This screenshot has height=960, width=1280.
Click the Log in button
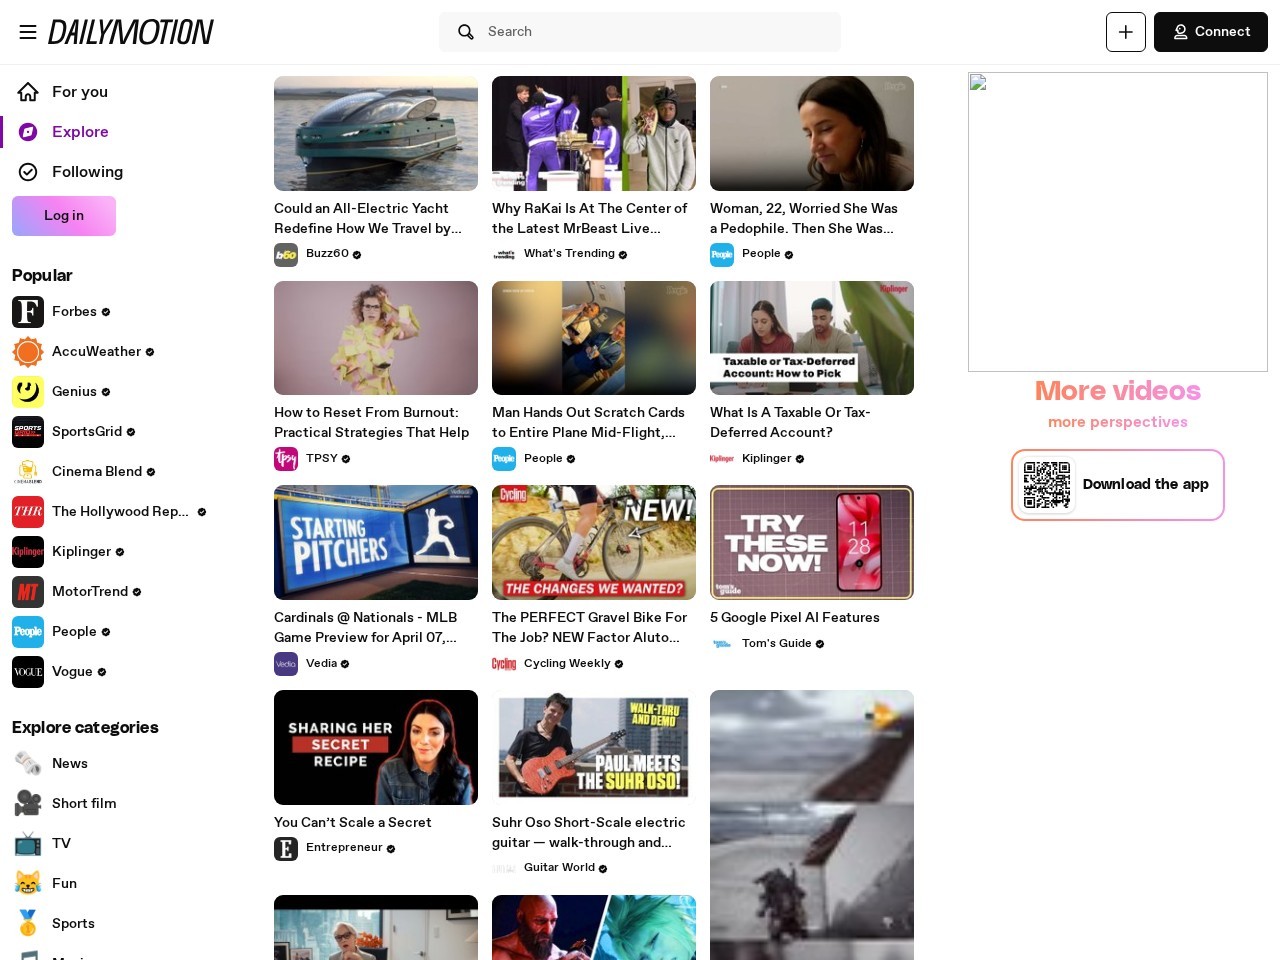click(63, 216)
